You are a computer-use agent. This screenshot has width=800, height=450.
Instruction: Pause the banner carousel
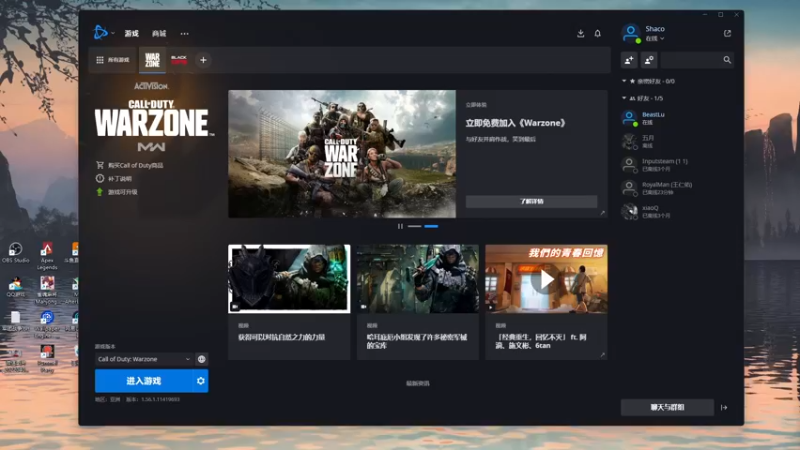click(x=400, y=226)
